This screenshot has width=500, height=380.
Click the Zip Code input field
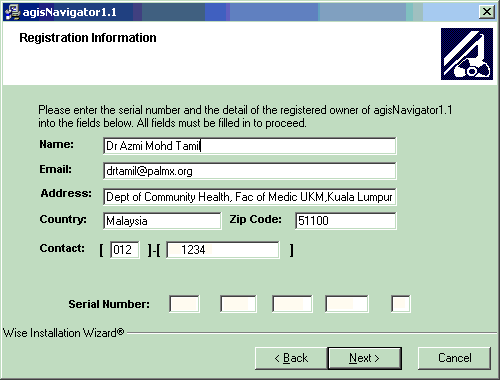click(x=346, y=221)
